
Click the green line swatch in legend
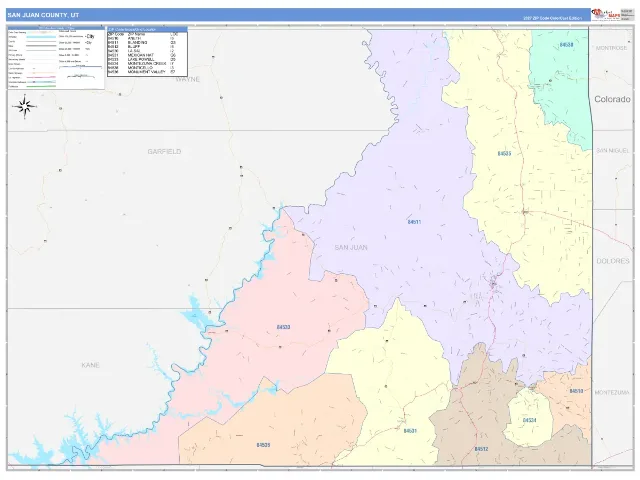(41, 86)
